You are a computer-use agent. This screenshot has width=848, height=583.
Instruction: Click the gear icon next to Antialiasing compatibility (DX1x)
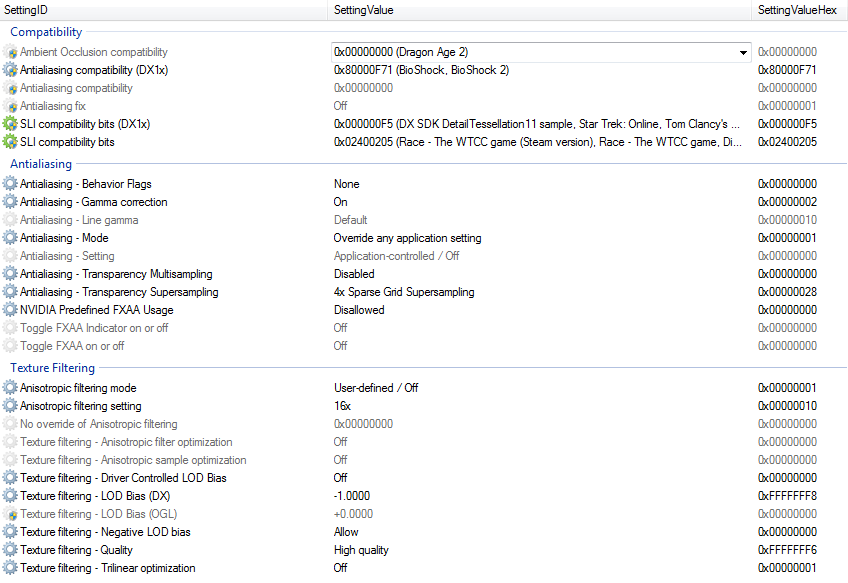tap(10, 70)
